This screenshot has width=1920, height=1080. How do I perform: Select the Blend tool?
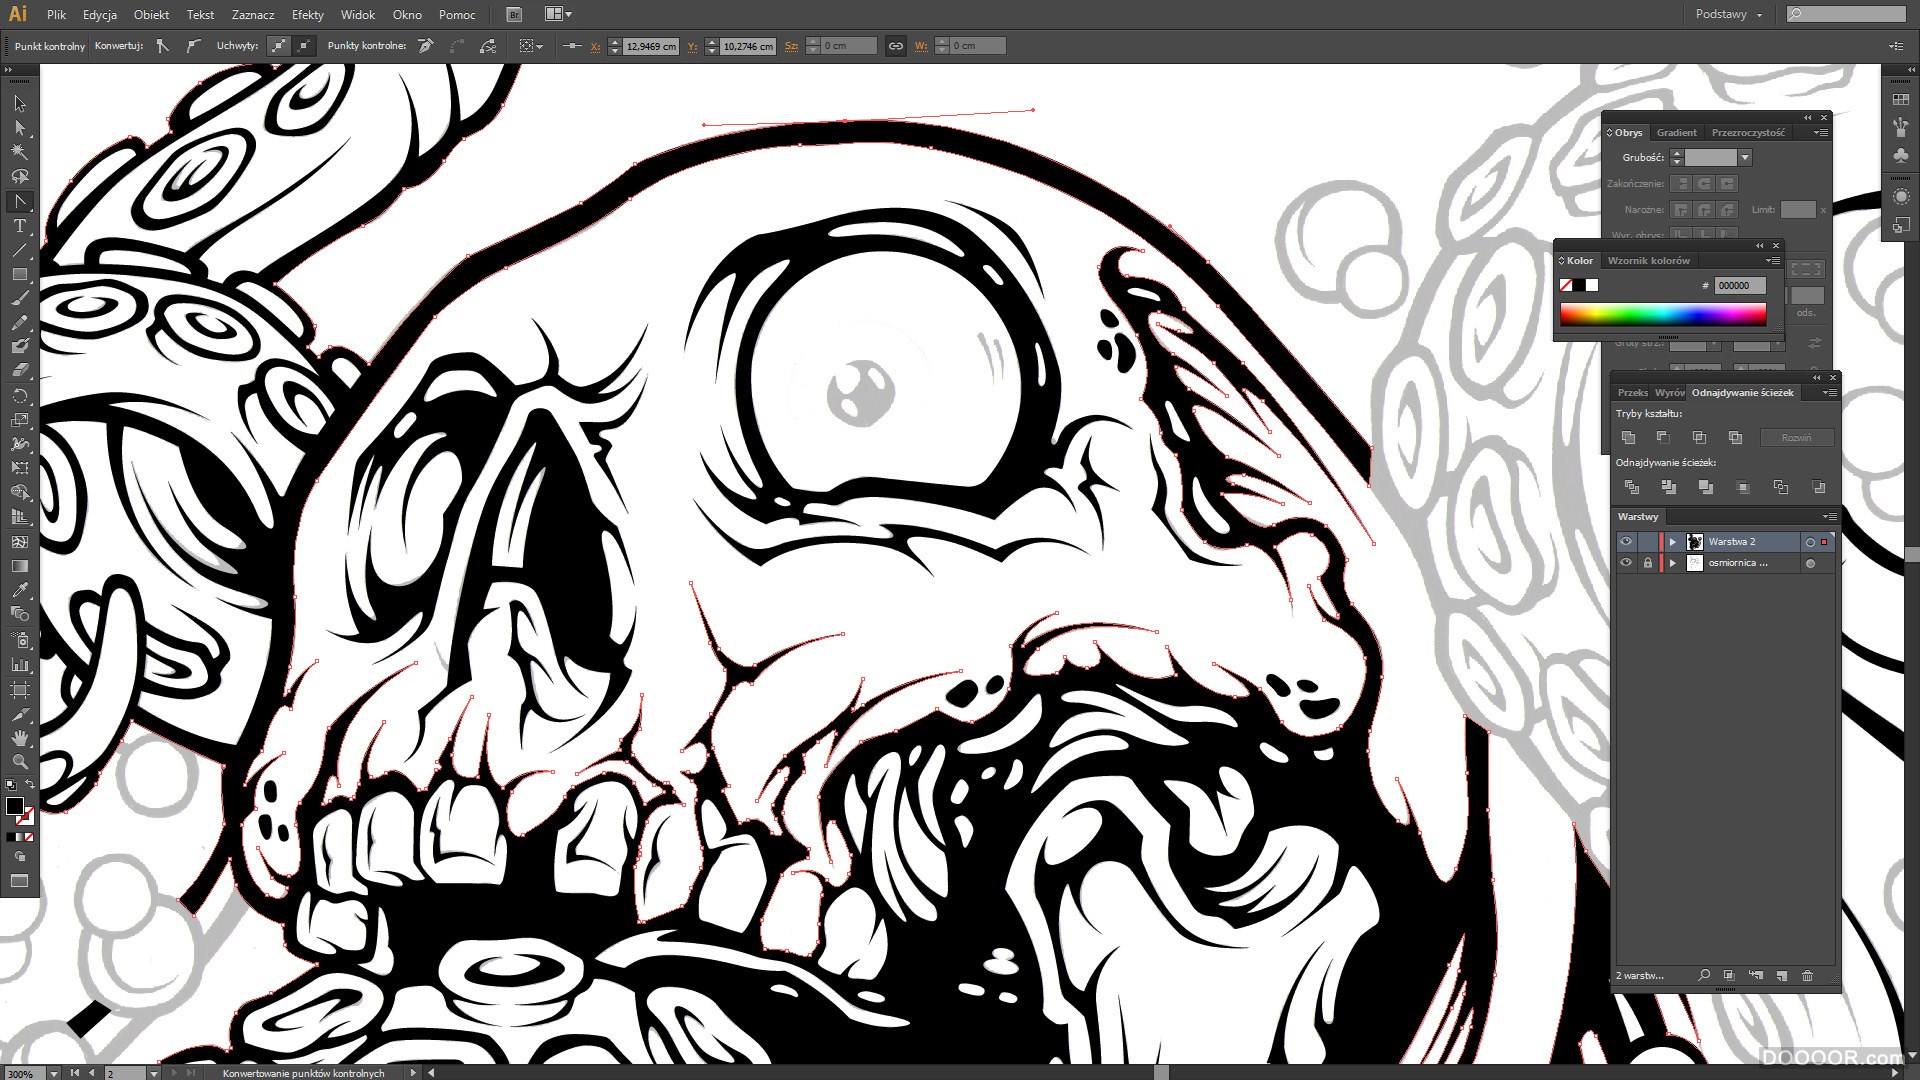[19, 614]
